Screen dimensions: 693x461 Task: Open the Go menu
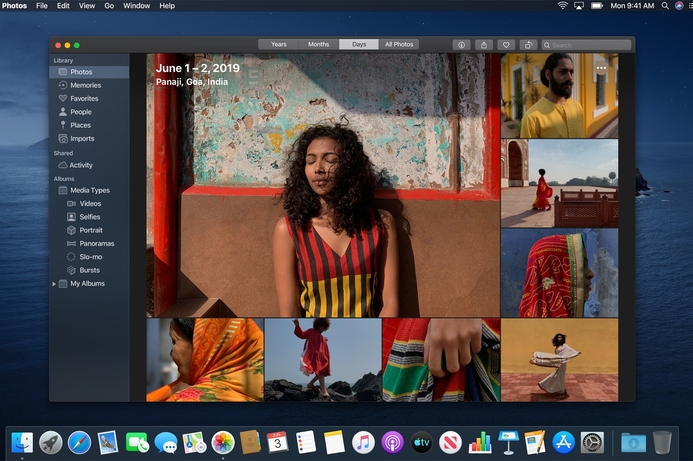point(109,6)
